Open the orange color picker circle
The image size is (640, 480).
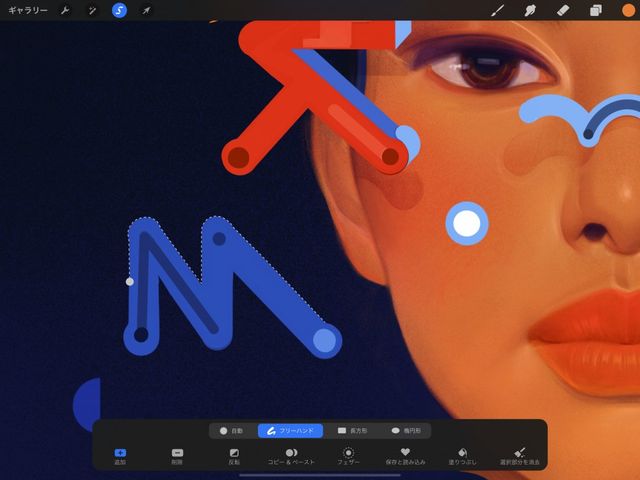[x=628, y=10]
